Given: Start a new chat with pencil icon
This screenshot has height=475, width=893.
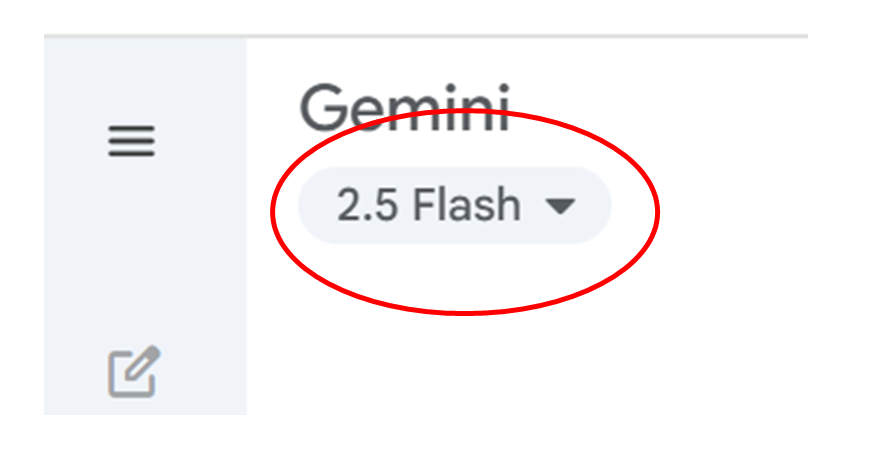Looking at the screenshot, I should [134, 371].
